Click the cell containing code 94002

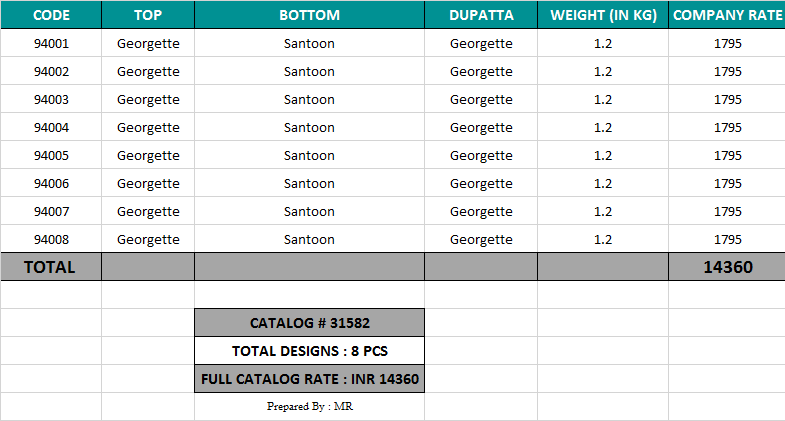(51, 71)
